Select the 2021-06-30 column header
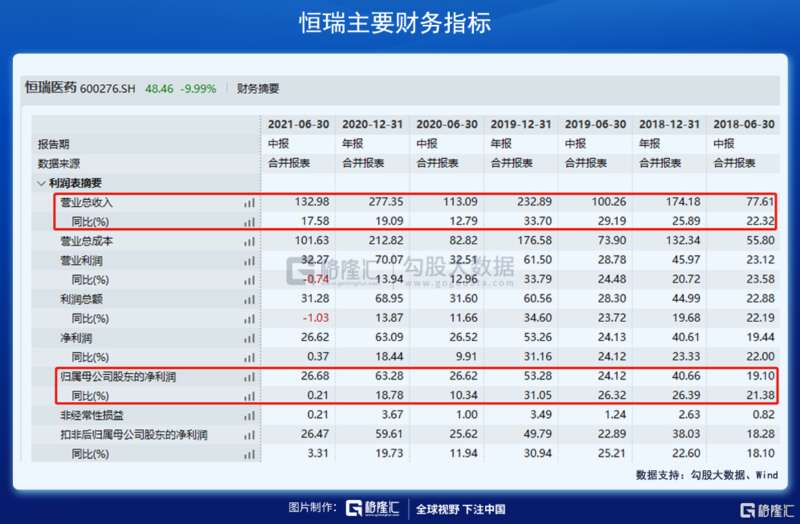This screenshot has width=800, height=524. tap(298, 125)
